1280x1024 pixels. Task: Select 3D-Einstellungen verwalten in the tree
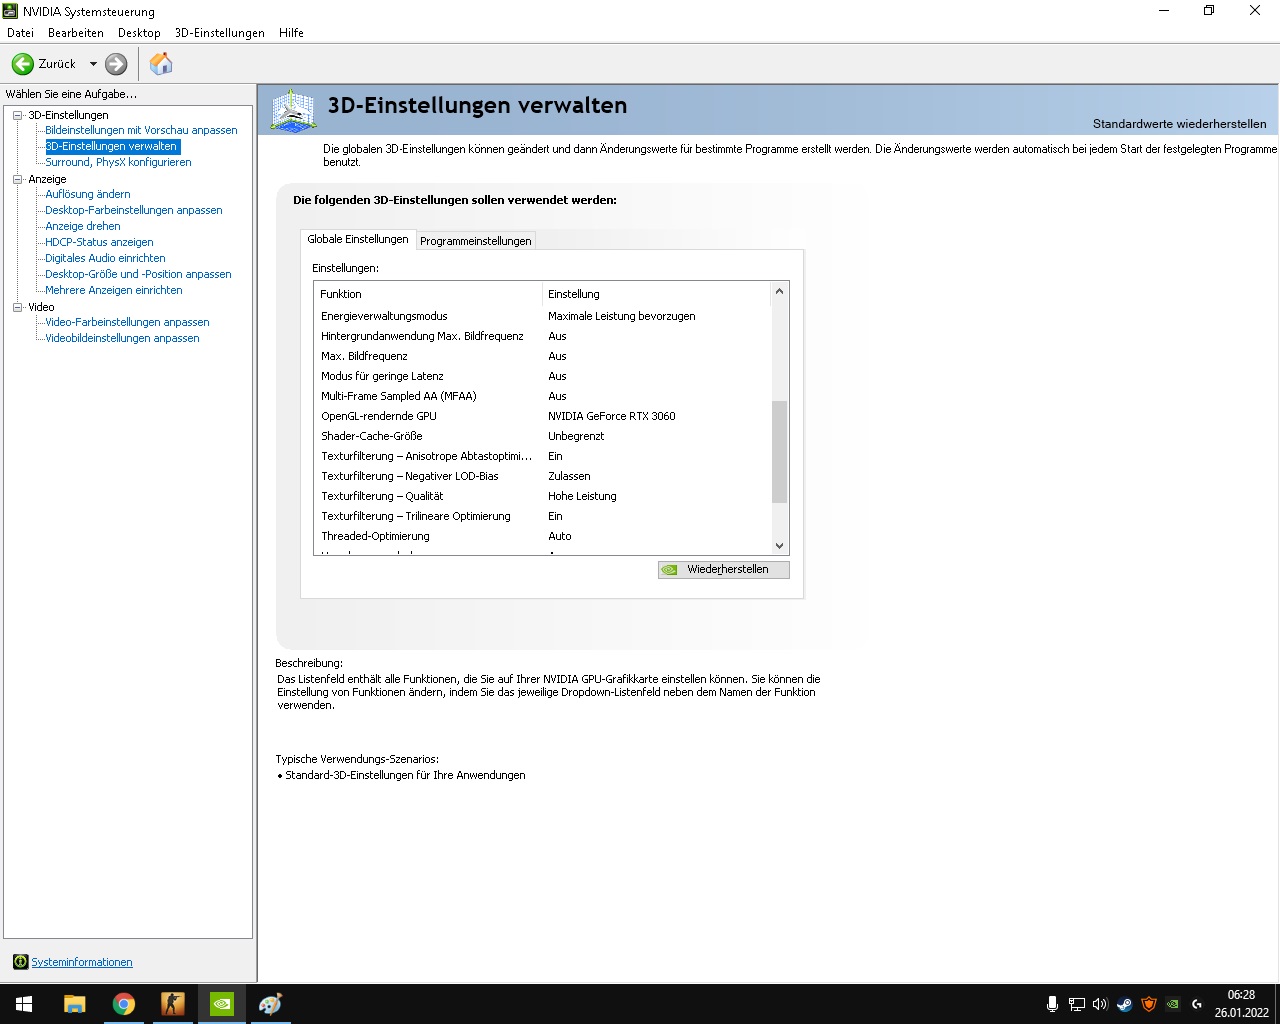pyautogui.click(x=112, y=146)
